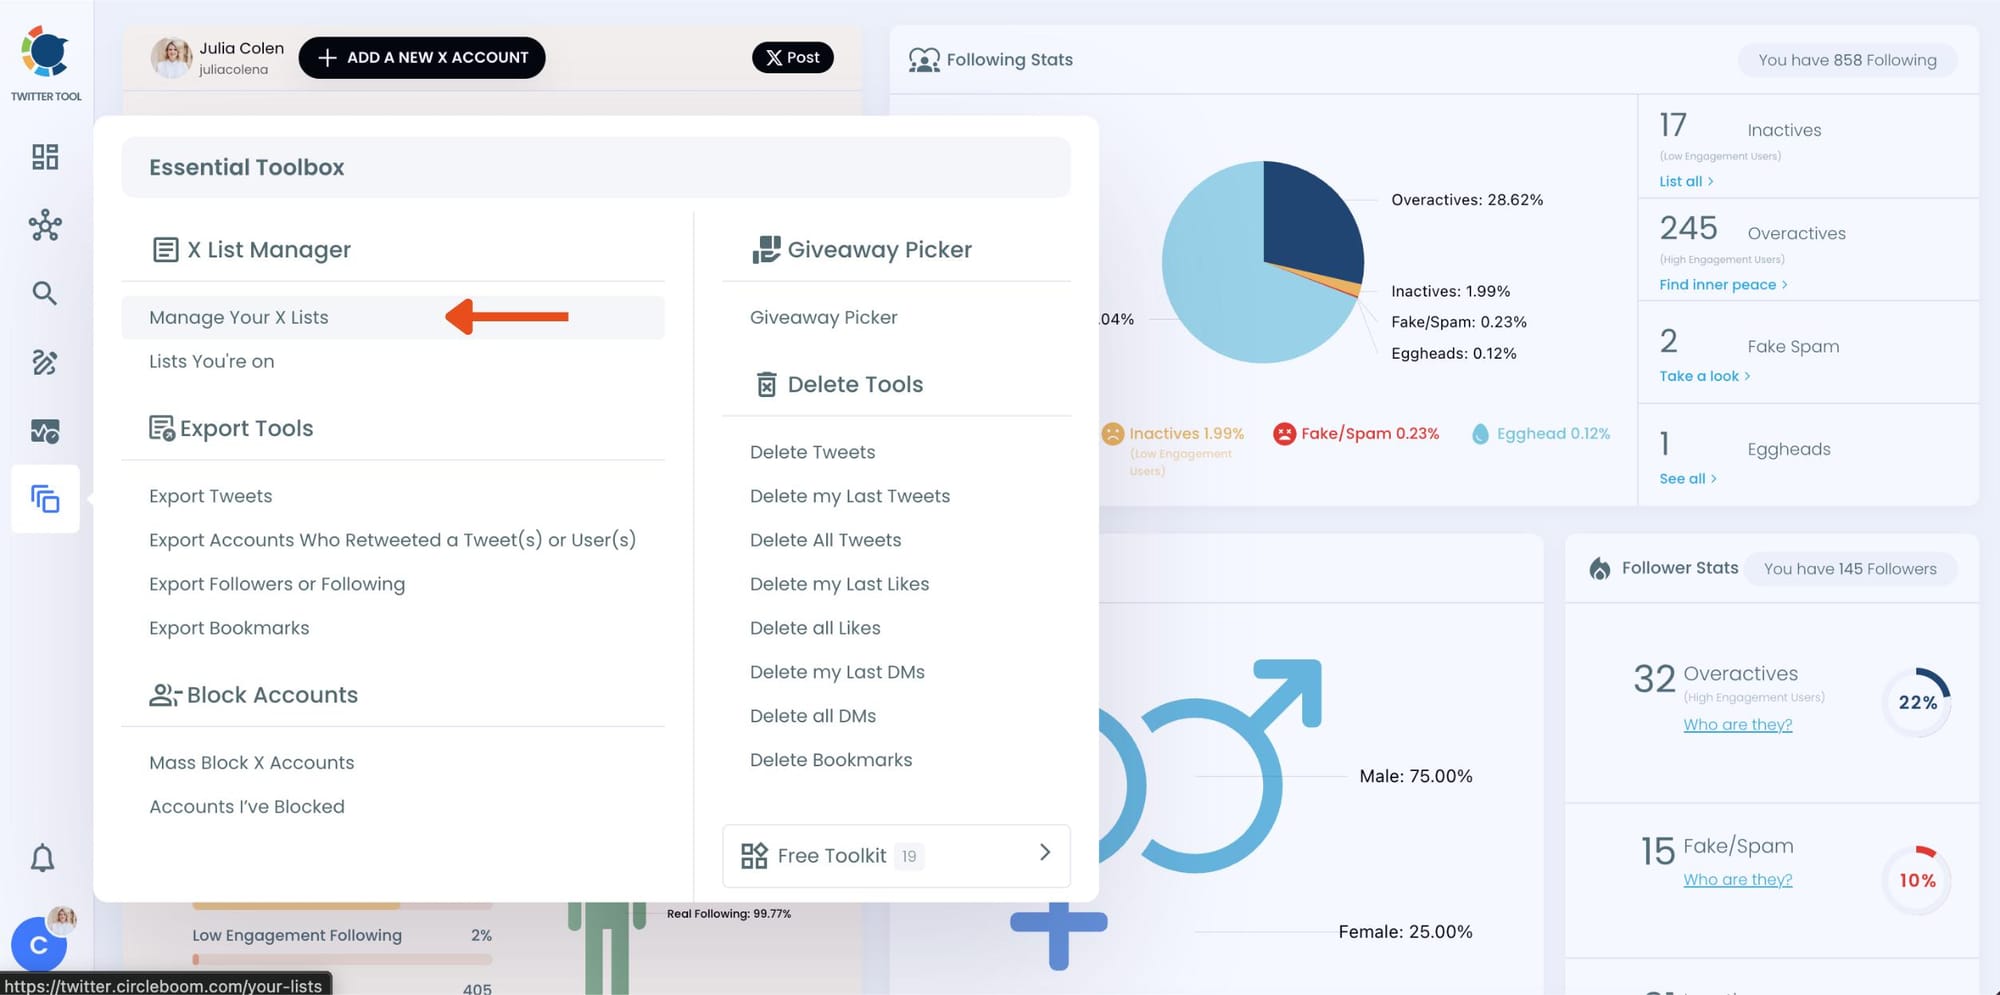
Task: Click the 22% Overactives progress ring
Action: pyautogui.click(x=1917, y=702)
